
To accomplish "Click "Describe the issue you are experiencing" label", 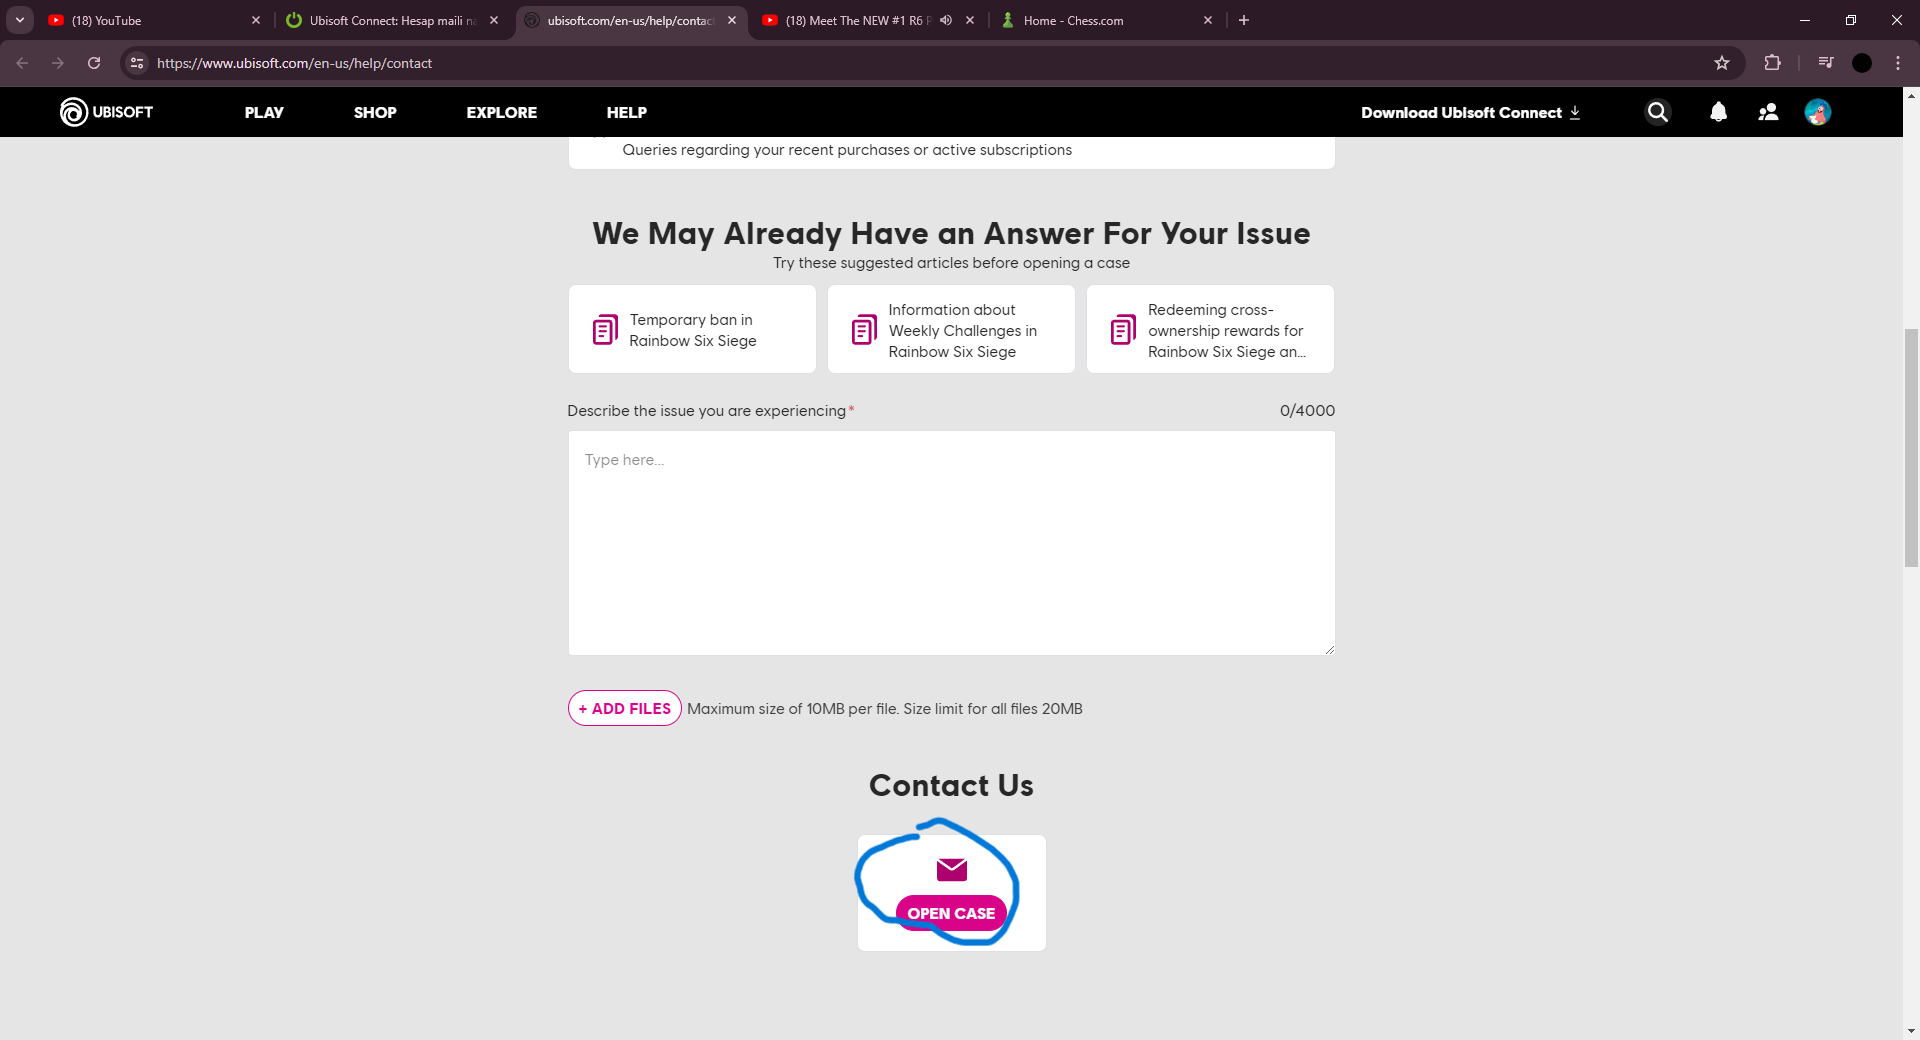I will [706, 411].
